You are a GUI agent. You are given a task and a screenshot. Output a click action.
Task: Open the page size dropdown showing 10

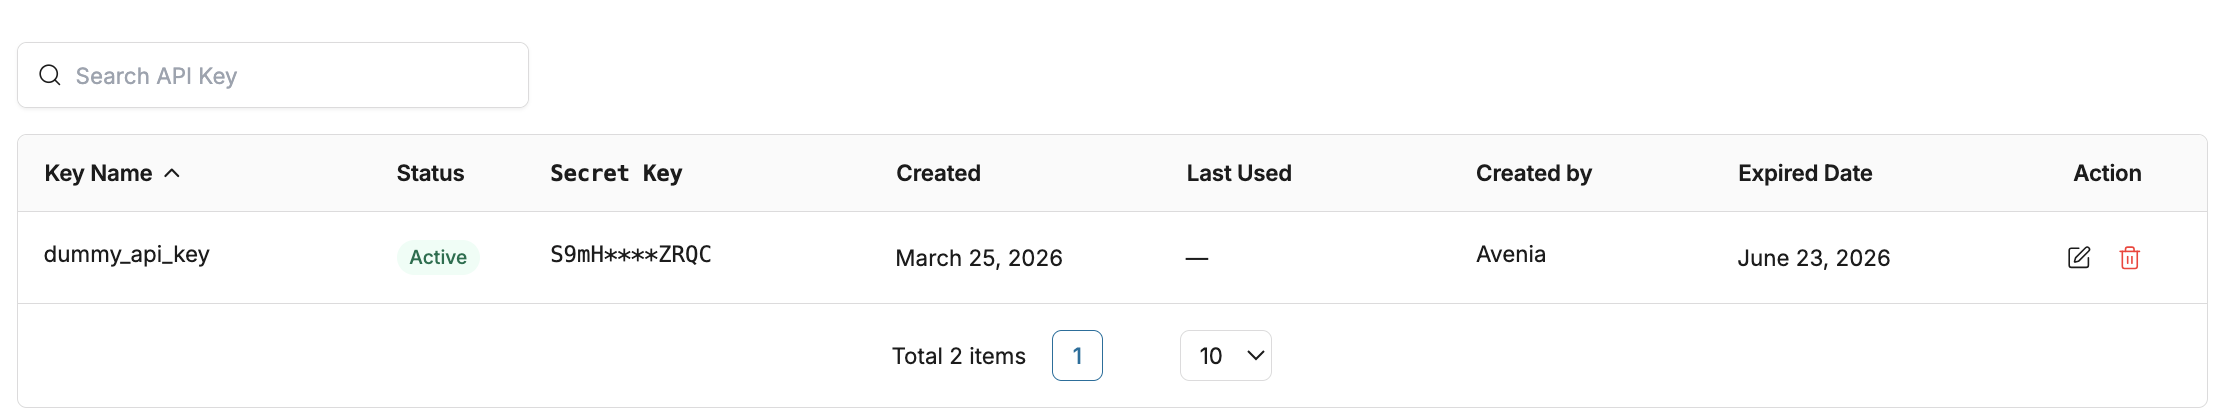point(1225,356)
